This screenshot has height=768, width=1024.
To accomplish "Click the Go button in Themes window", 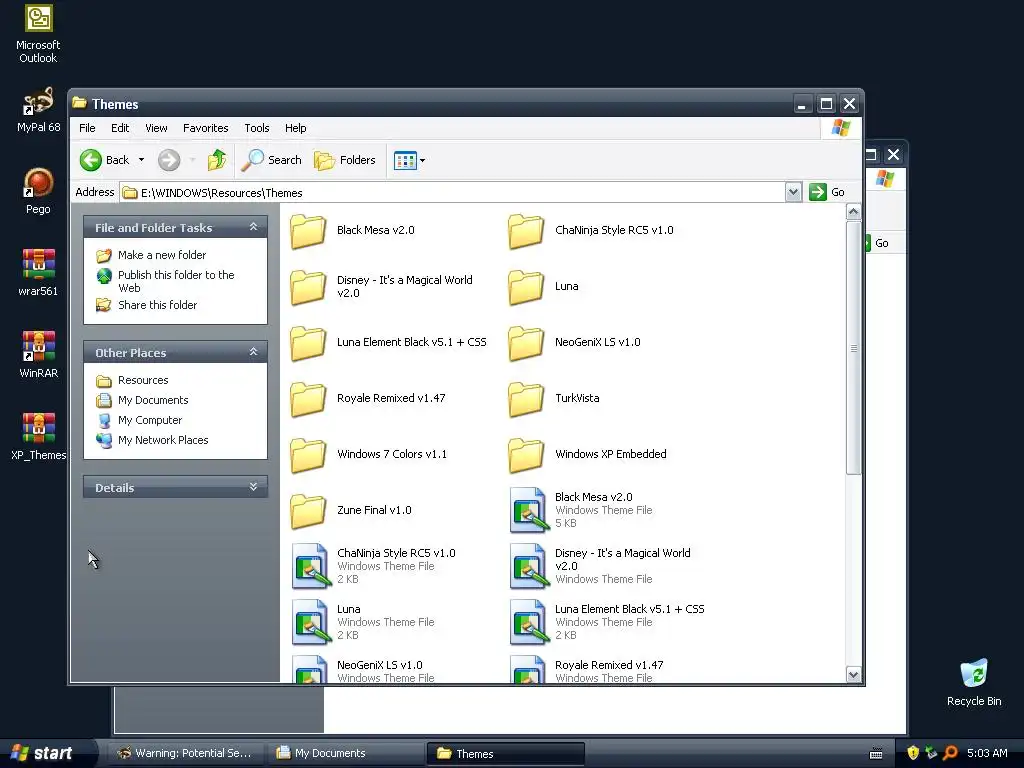I will coord(827,192).
